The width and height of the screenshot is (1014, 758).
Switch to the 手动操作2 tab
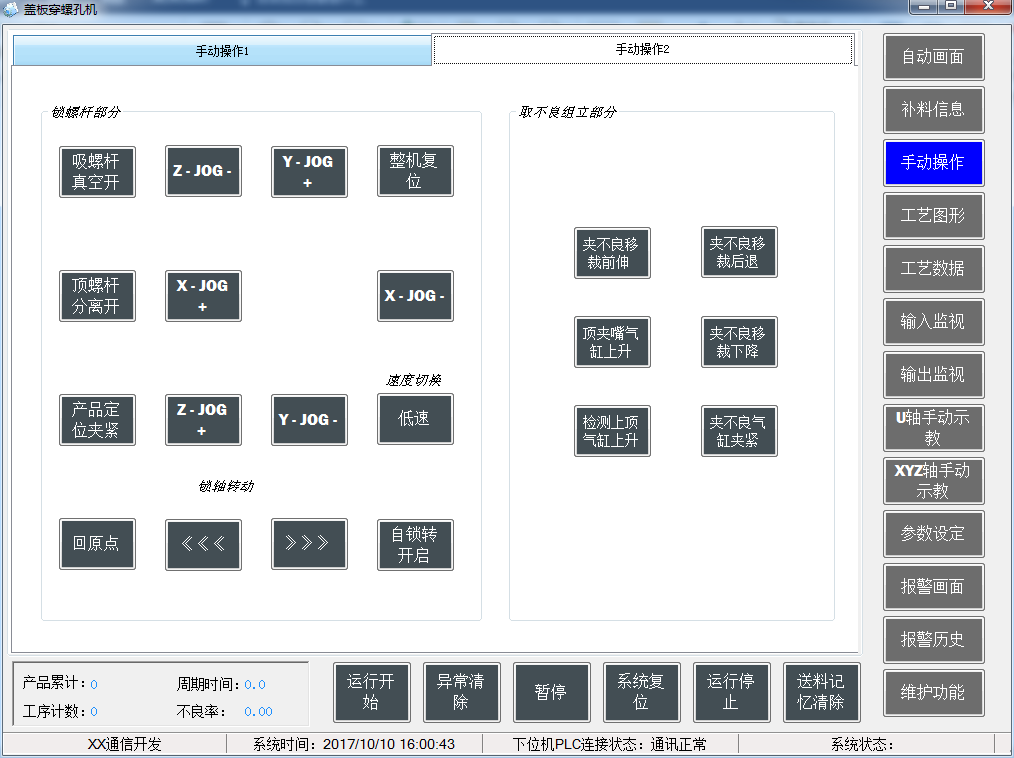tap(642, 49)
